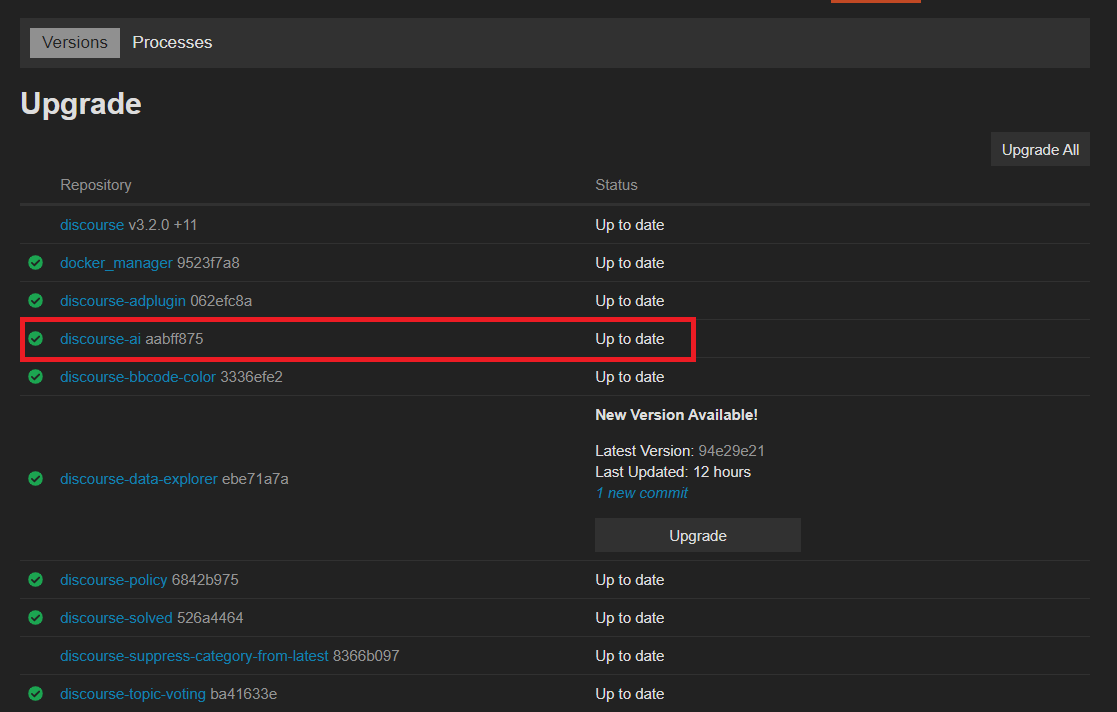Click commit hash aabff875
Image resolution: width=1117 pixels, height=712 pixels.
[x=174, y=339]
